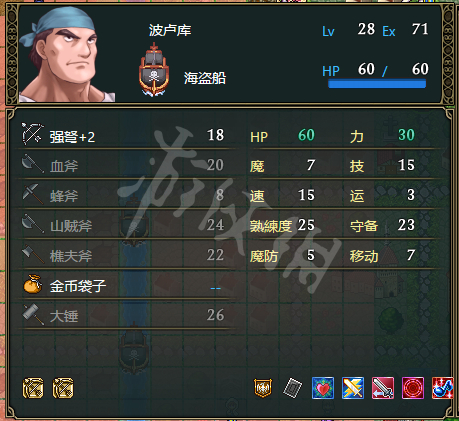Click the 金币袋子 item name
The width and height of the screenshot is (459, 421).
[78, 286]
